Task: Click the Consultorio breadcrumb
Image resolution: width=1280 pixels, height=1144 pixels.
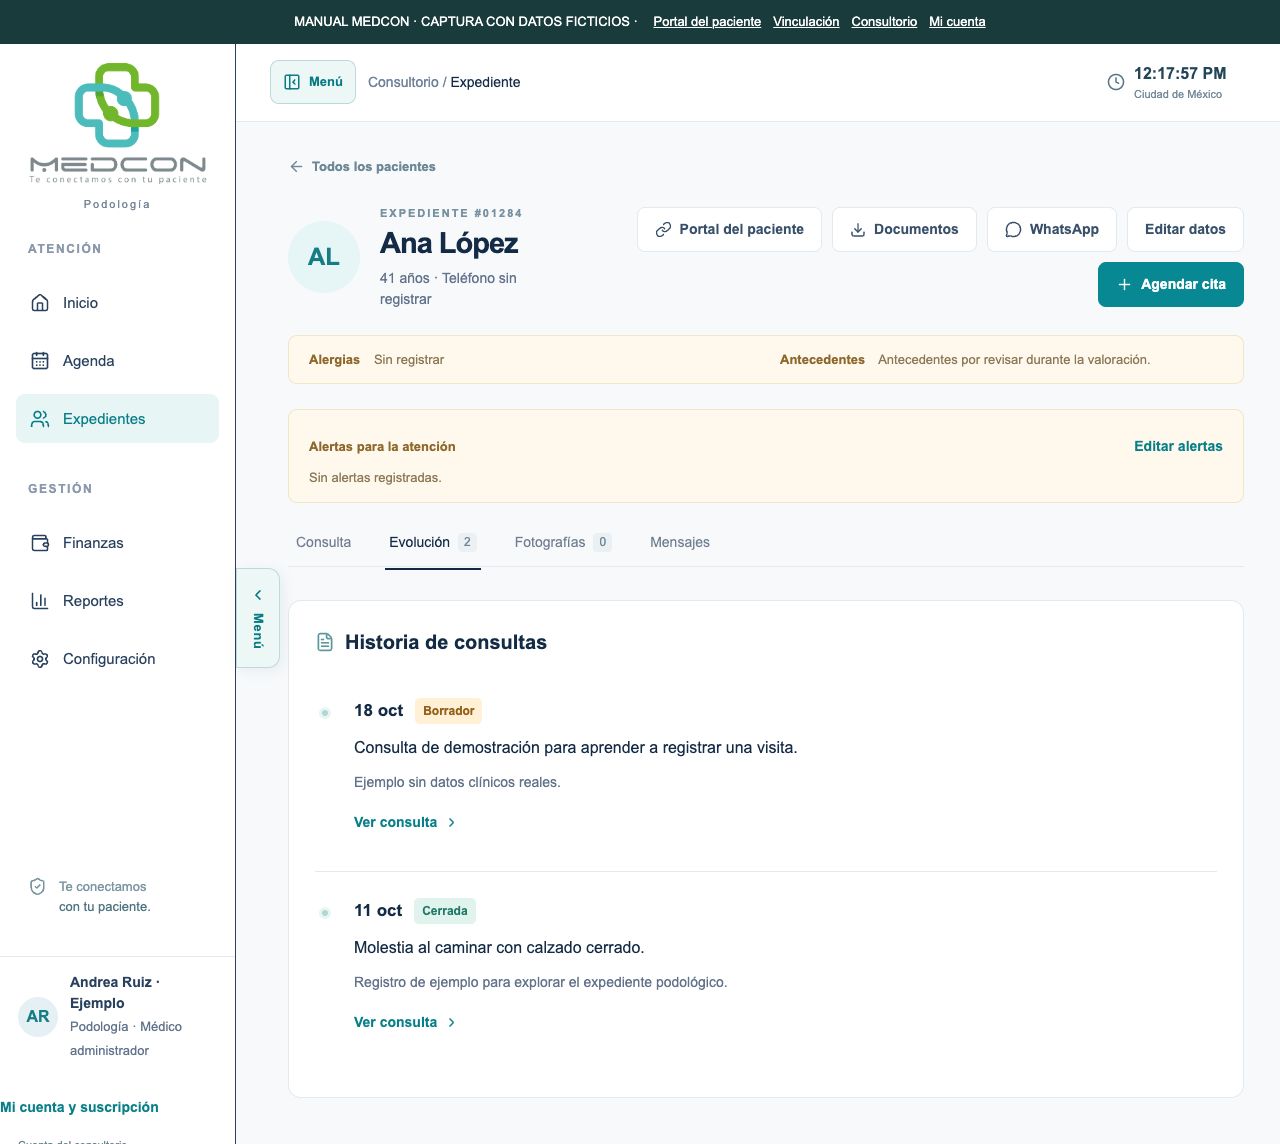Action: click(x=403, y=82)
